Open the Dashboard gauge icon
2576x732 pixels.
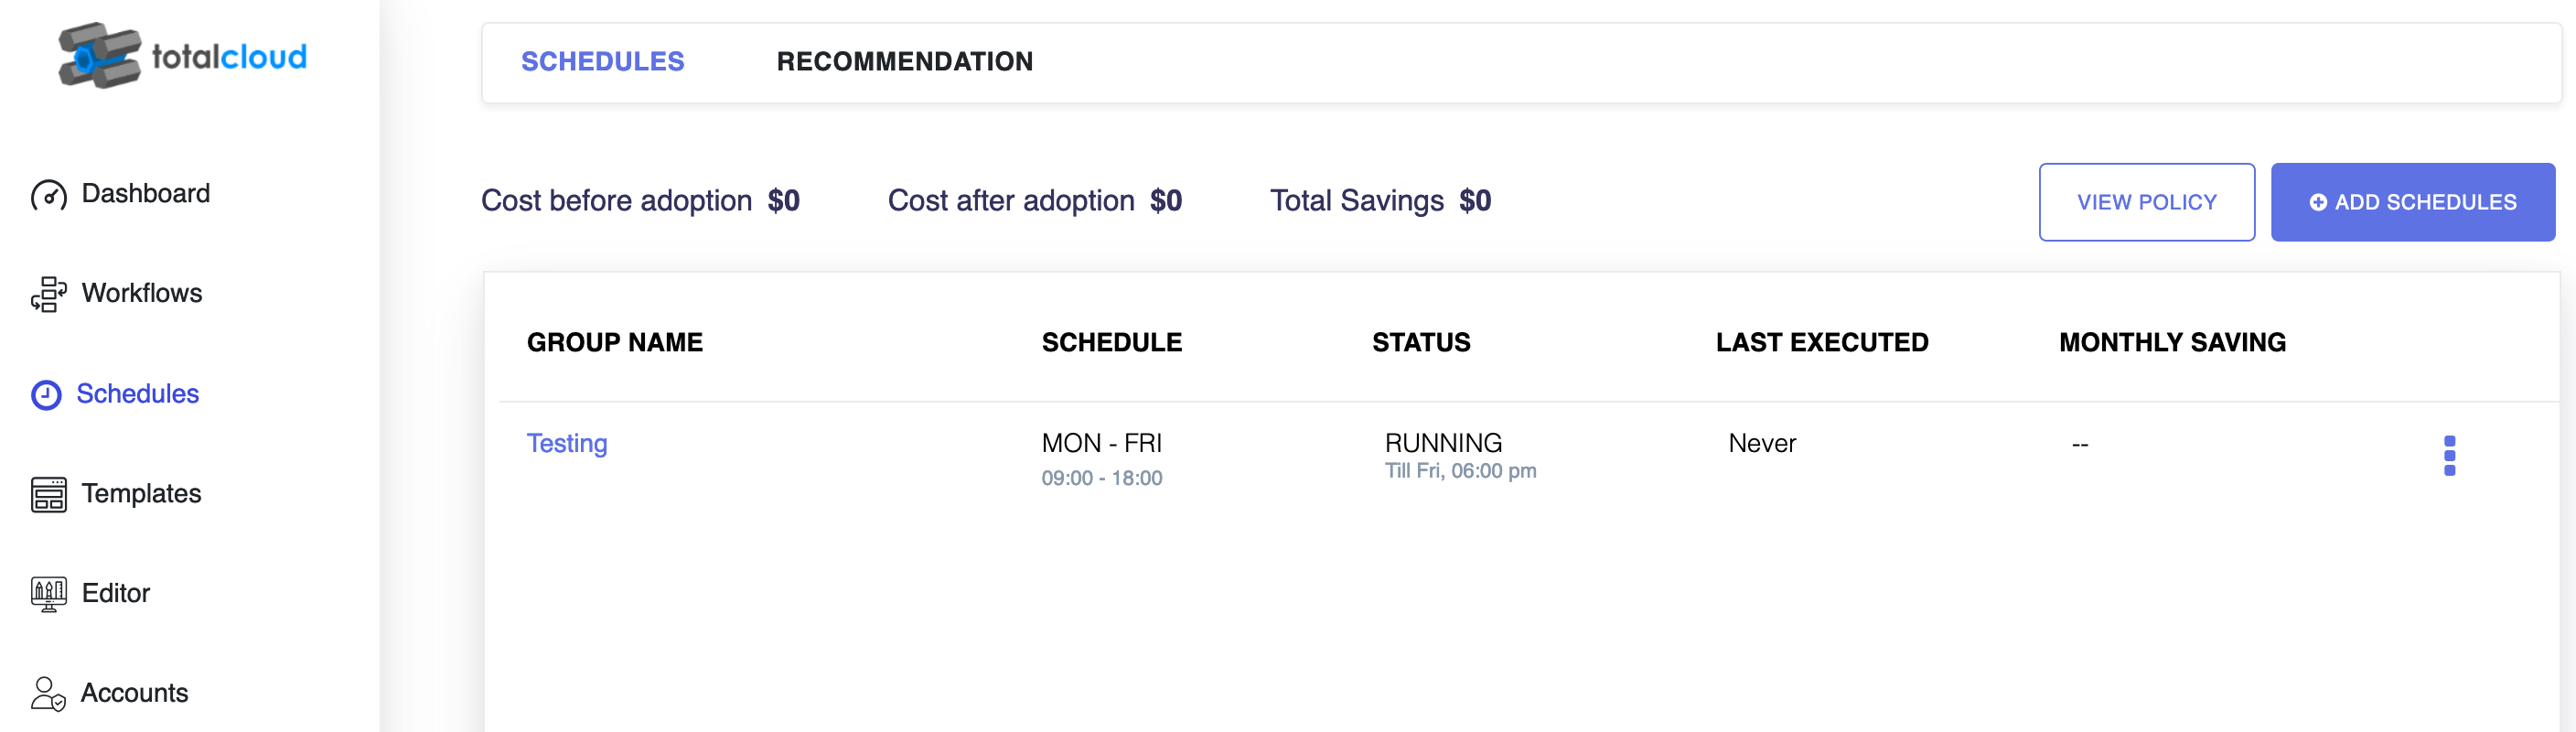tap(48, 195)
